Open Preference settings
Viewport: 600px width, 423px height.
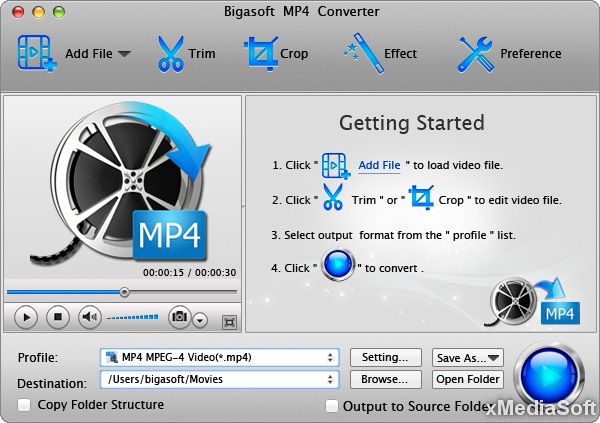[476, 54]
